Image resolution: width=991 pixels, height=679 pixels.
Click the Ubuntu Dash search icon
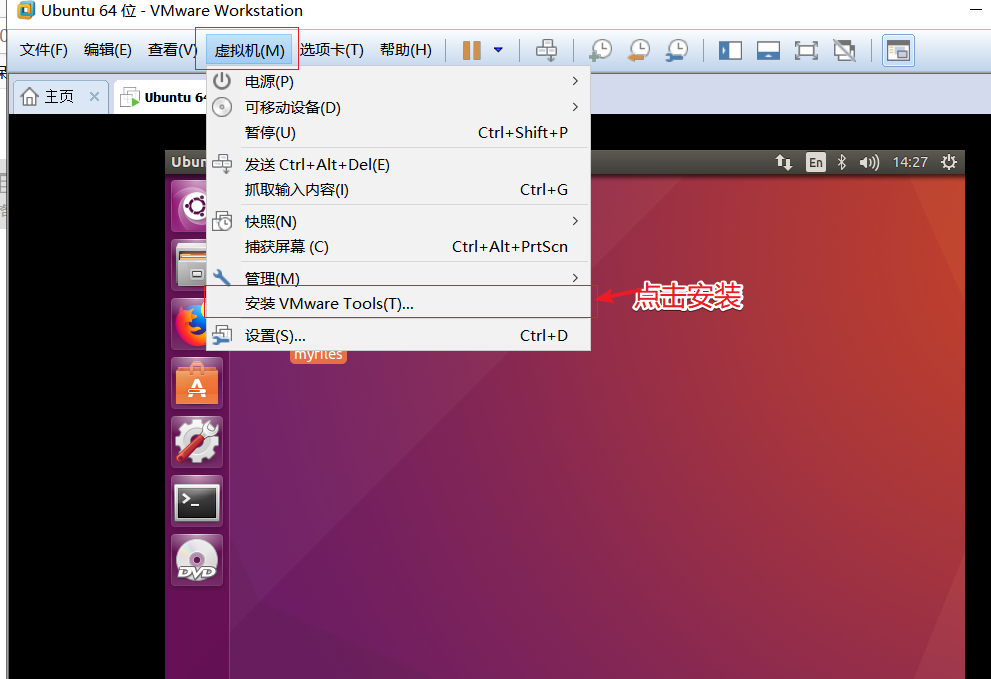coord(190,206)
